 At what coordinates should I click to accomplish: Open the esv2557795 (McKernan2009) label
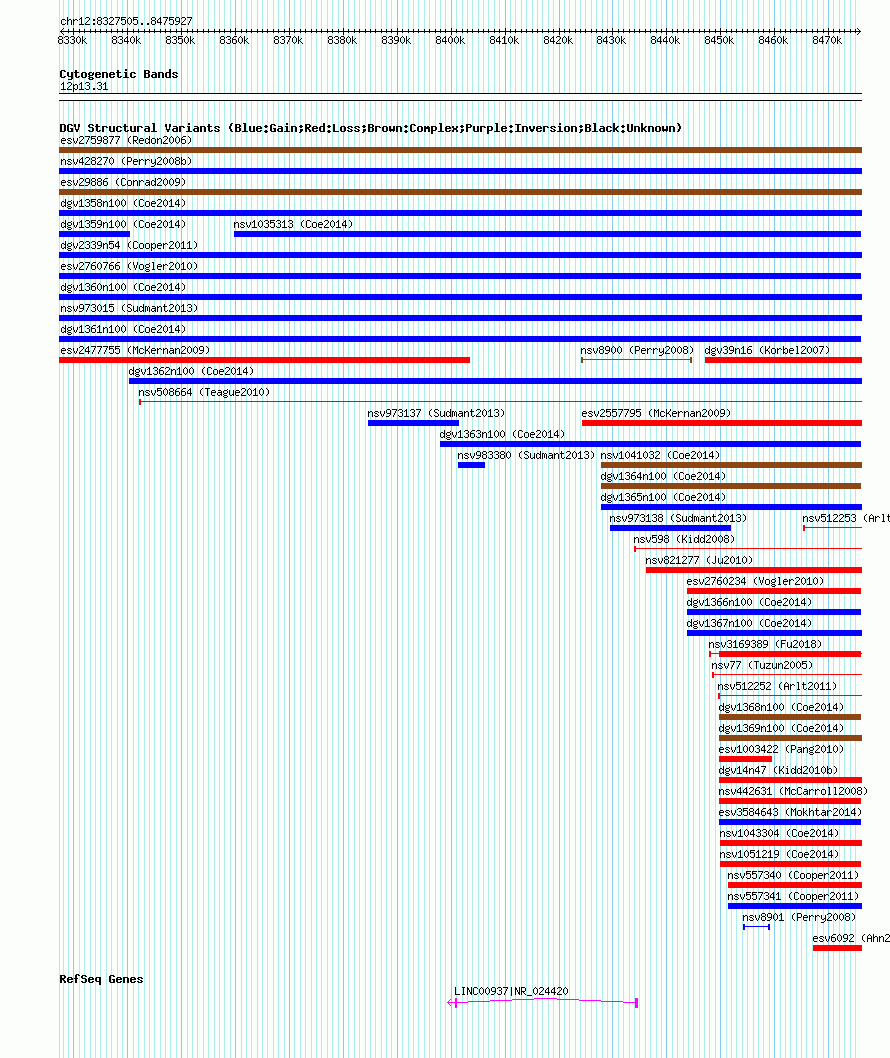(x=656, y=413)
